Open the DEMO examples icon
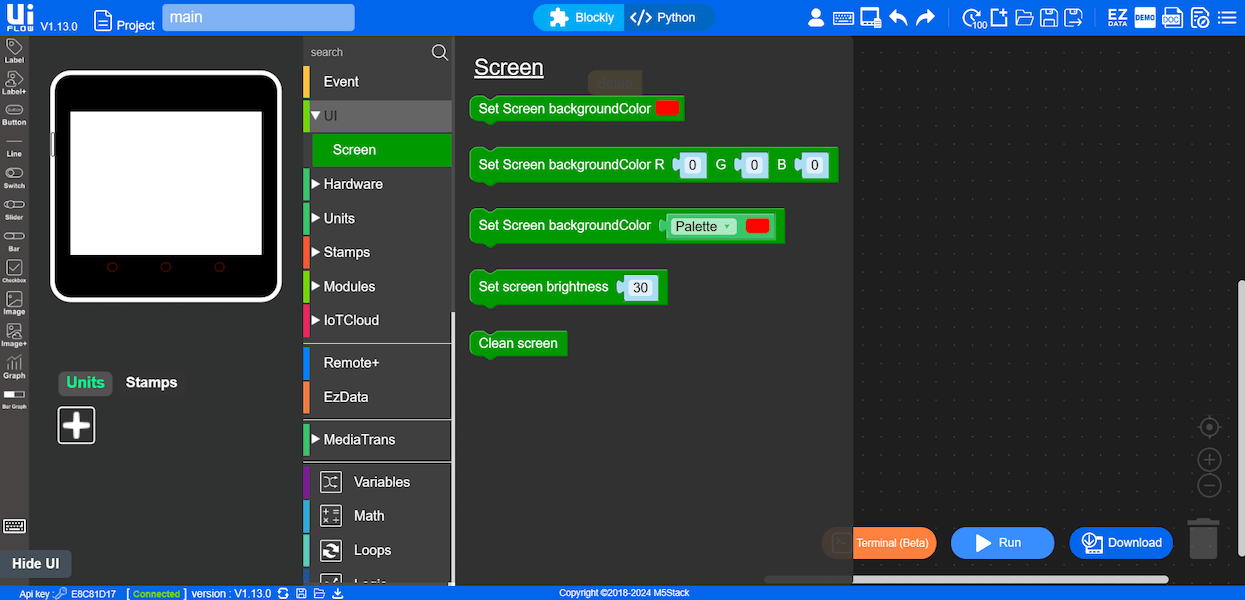 [x=1145, y=18]
